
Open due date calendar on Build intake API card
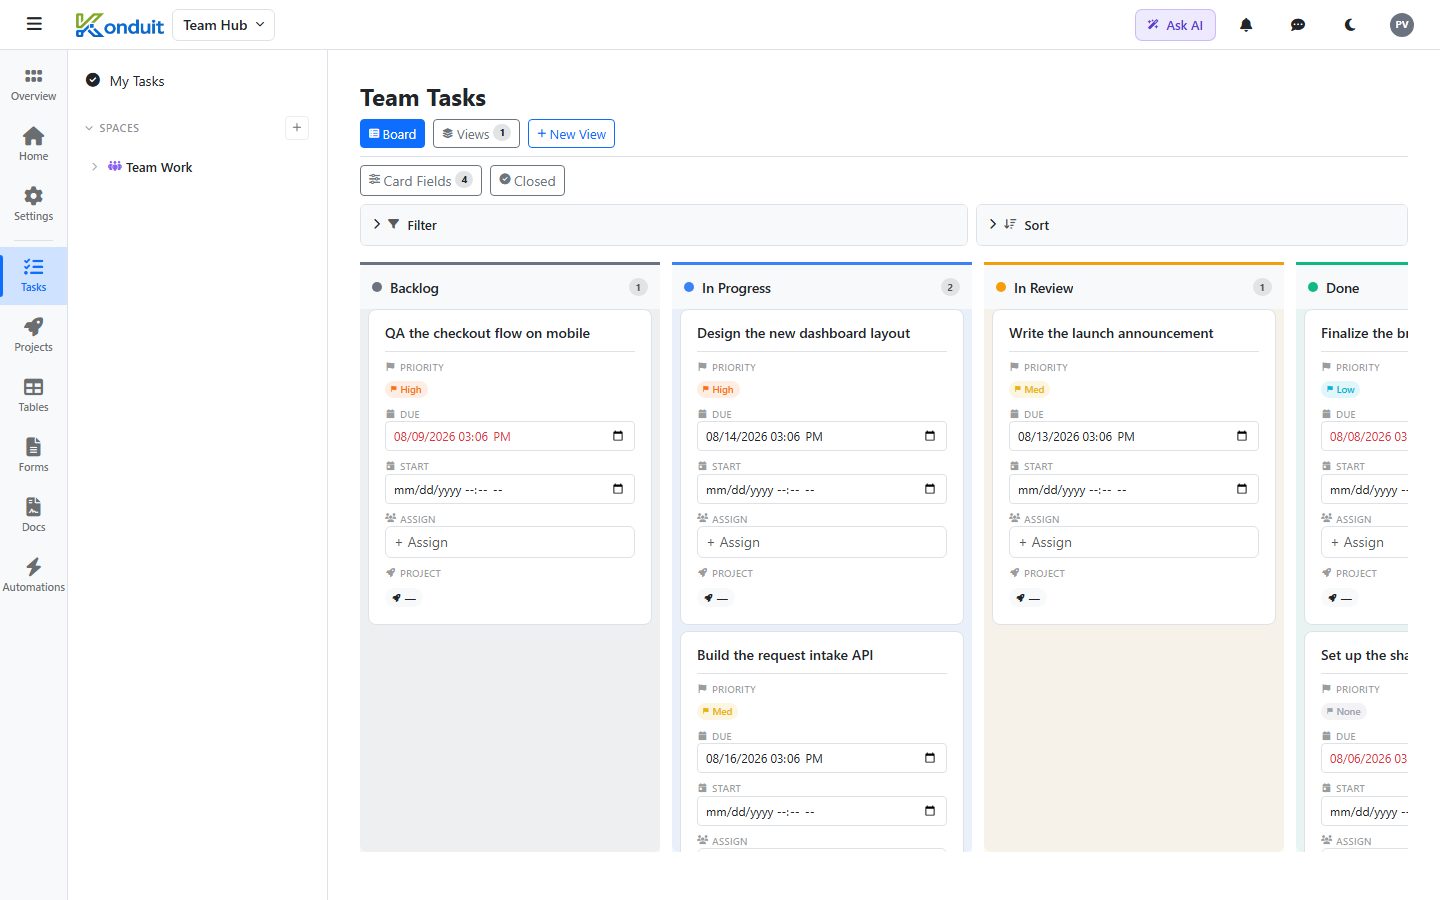point(930,758)
